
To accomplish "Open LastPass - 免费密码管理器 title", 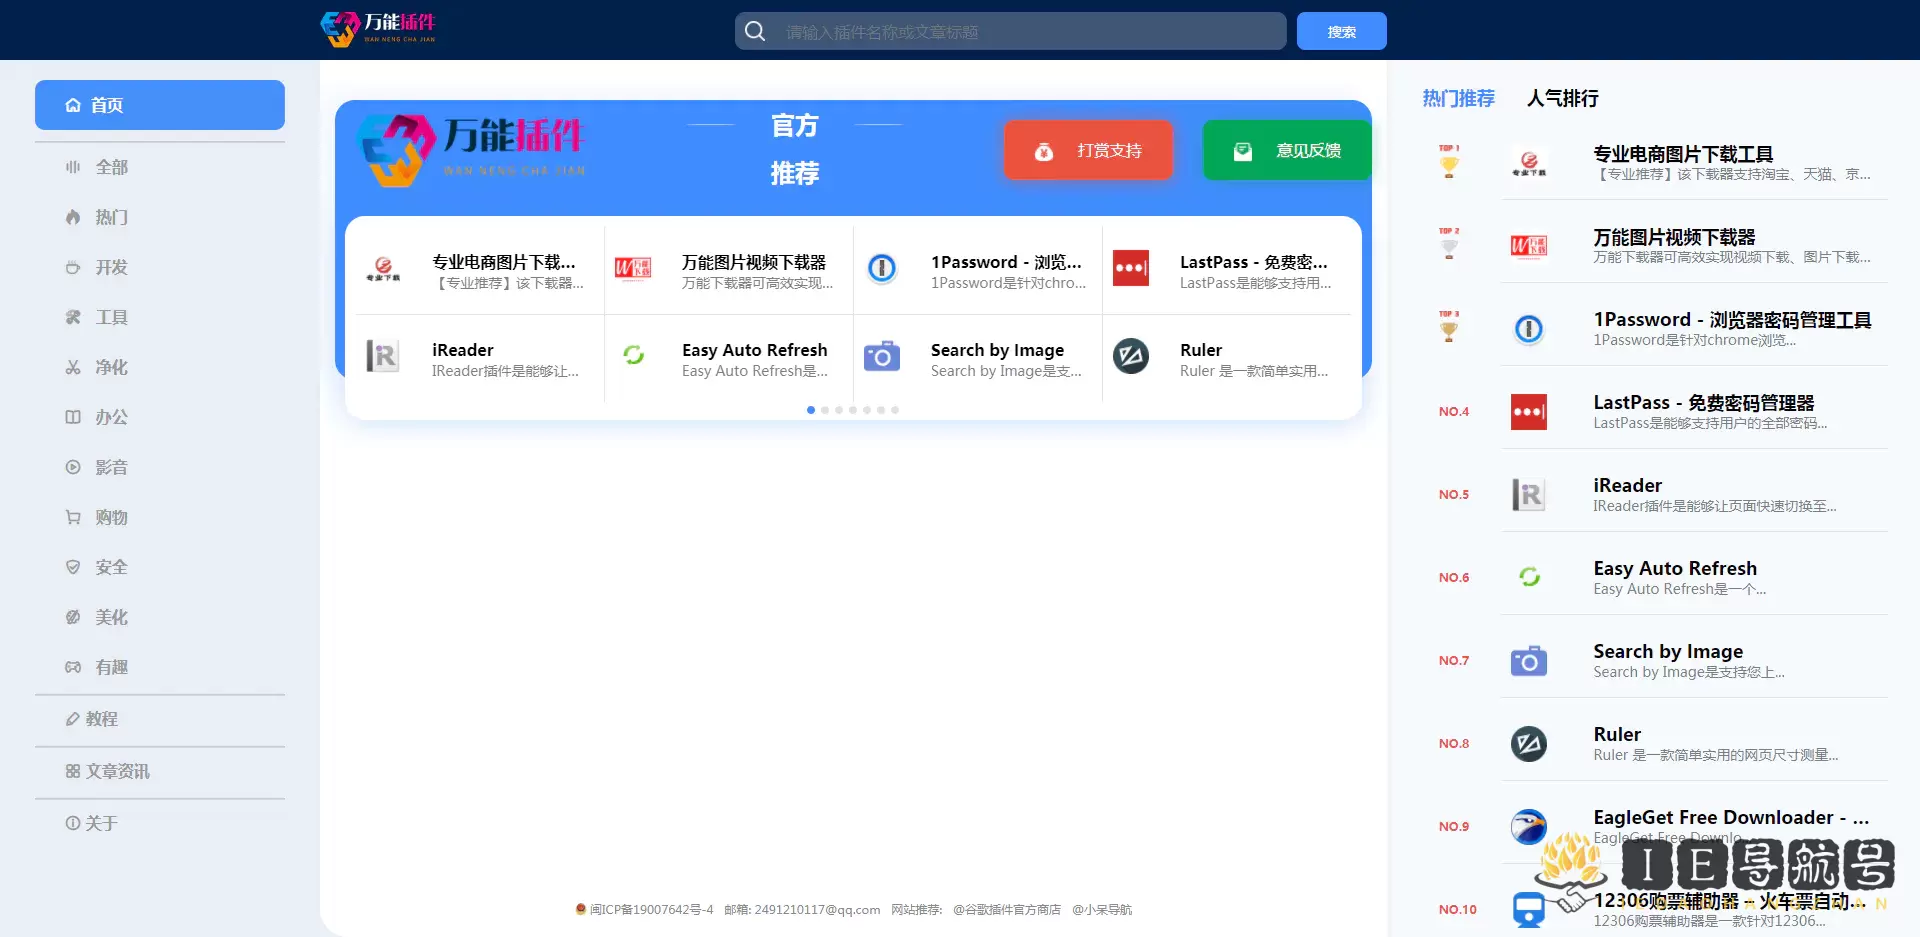I will pyautogui.click(x=1704, y=403).
